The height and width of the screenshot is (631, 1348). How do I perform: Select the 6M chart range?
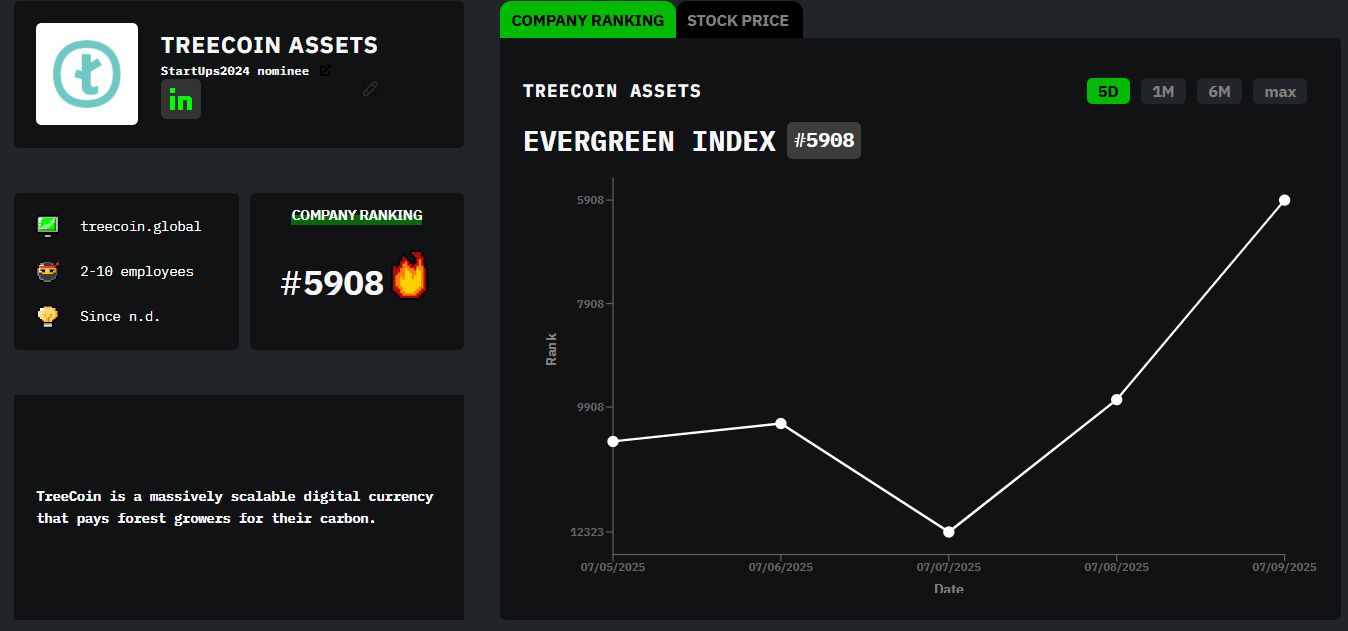click(1219, 91)
